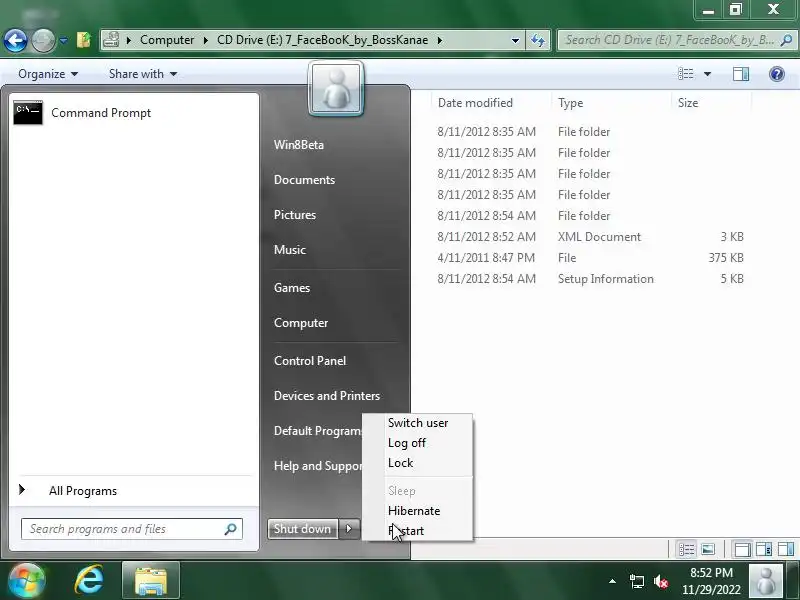Expand the root breadcrumb arrow before Computer
800x600 pixels.
tap(129, 40)
